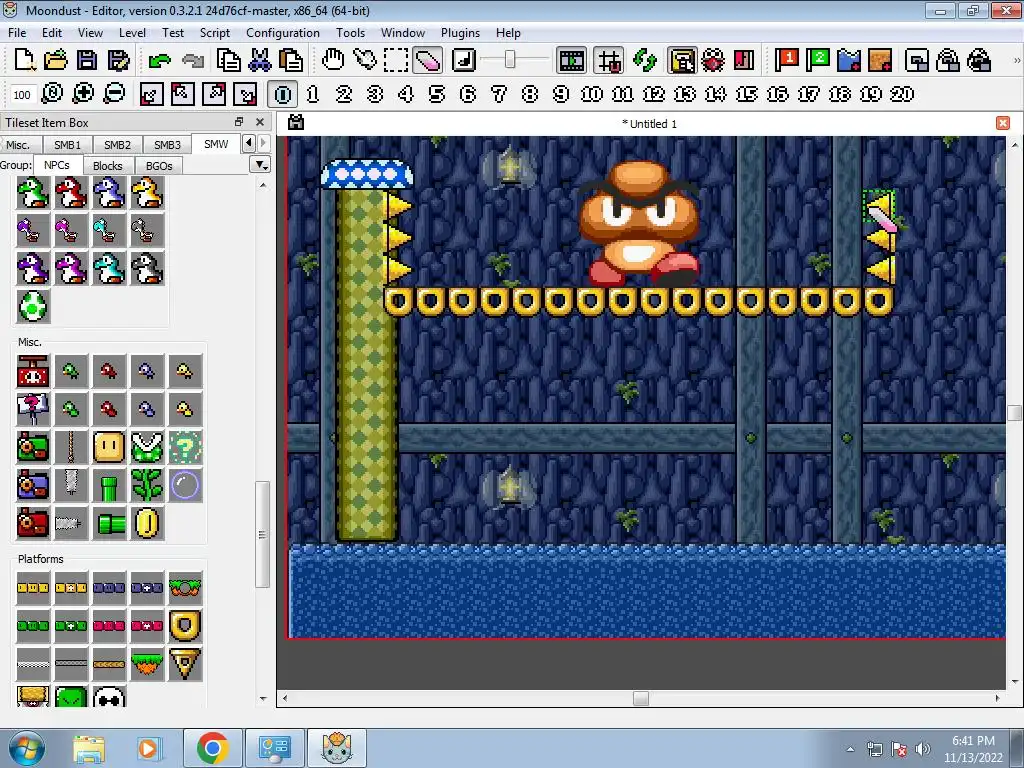Choose the pointing-hand selection tool

[x=364, y=60]
